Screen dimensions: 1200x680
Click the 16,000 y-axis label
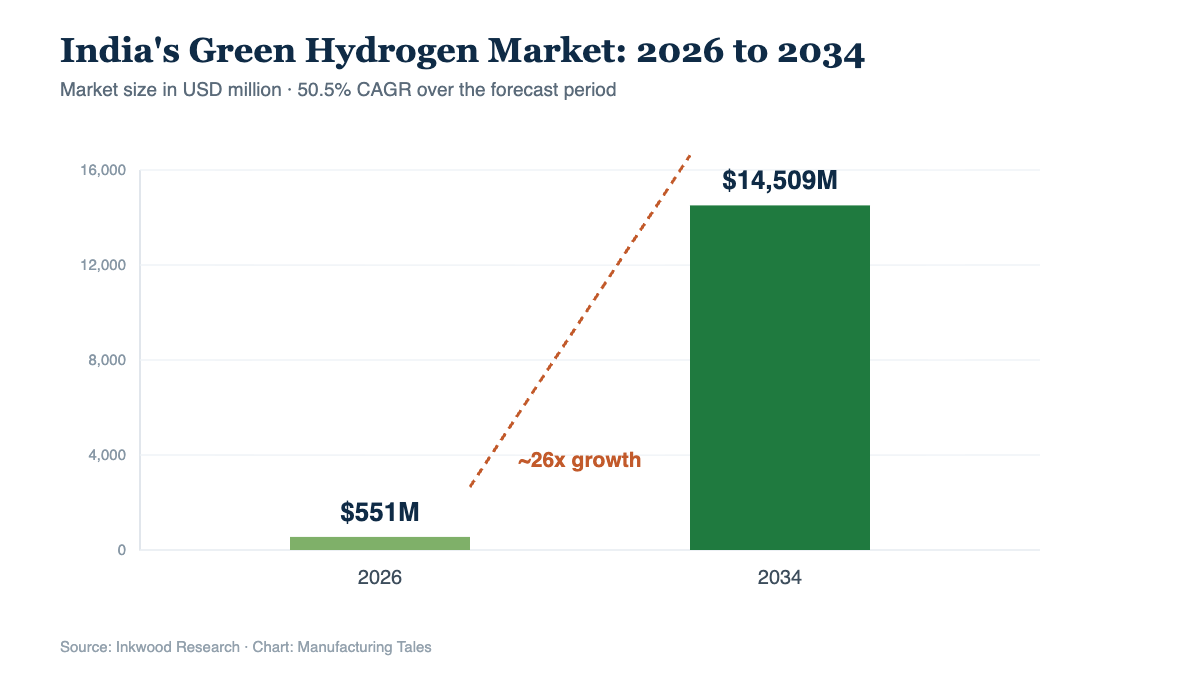pyautogui.click(x=103, y=170)
